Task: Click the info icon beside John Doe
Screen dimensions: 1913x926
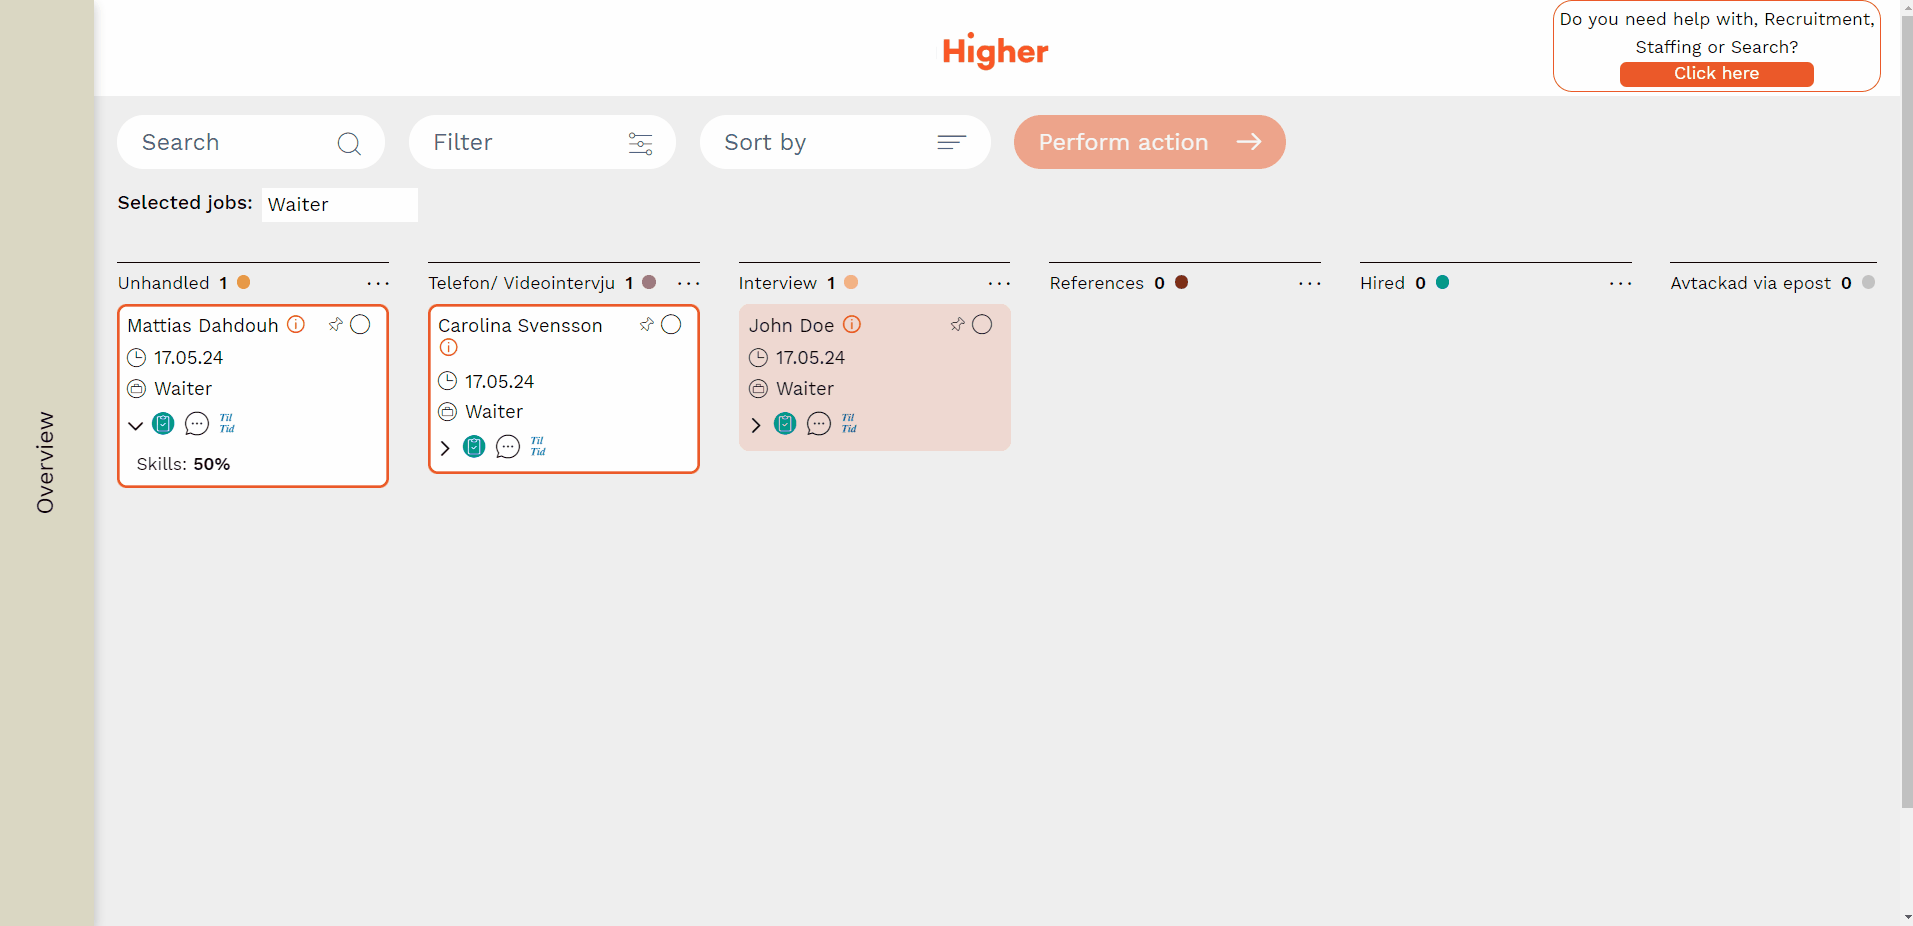Action: point(852,324)
